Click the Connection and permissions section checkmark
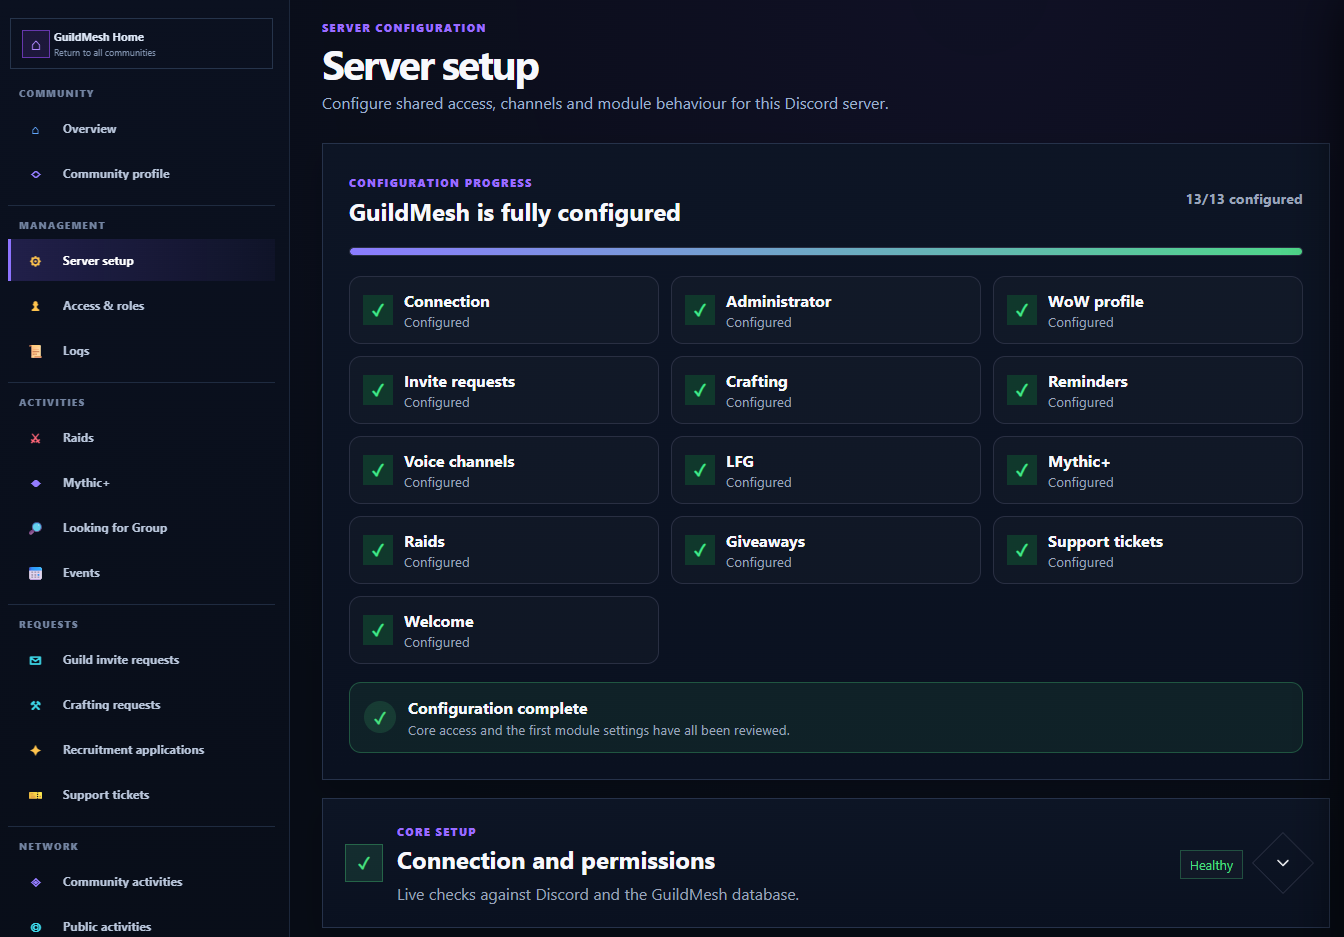Screen dimensions: 1344x937 coord(364,863)
